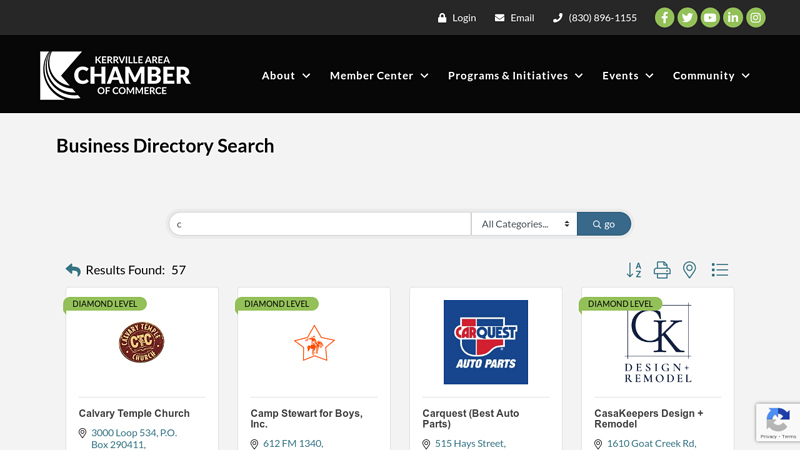This screenshot has height=450, width=800.
Task: Click the phone handset icon
Action: 557,18
